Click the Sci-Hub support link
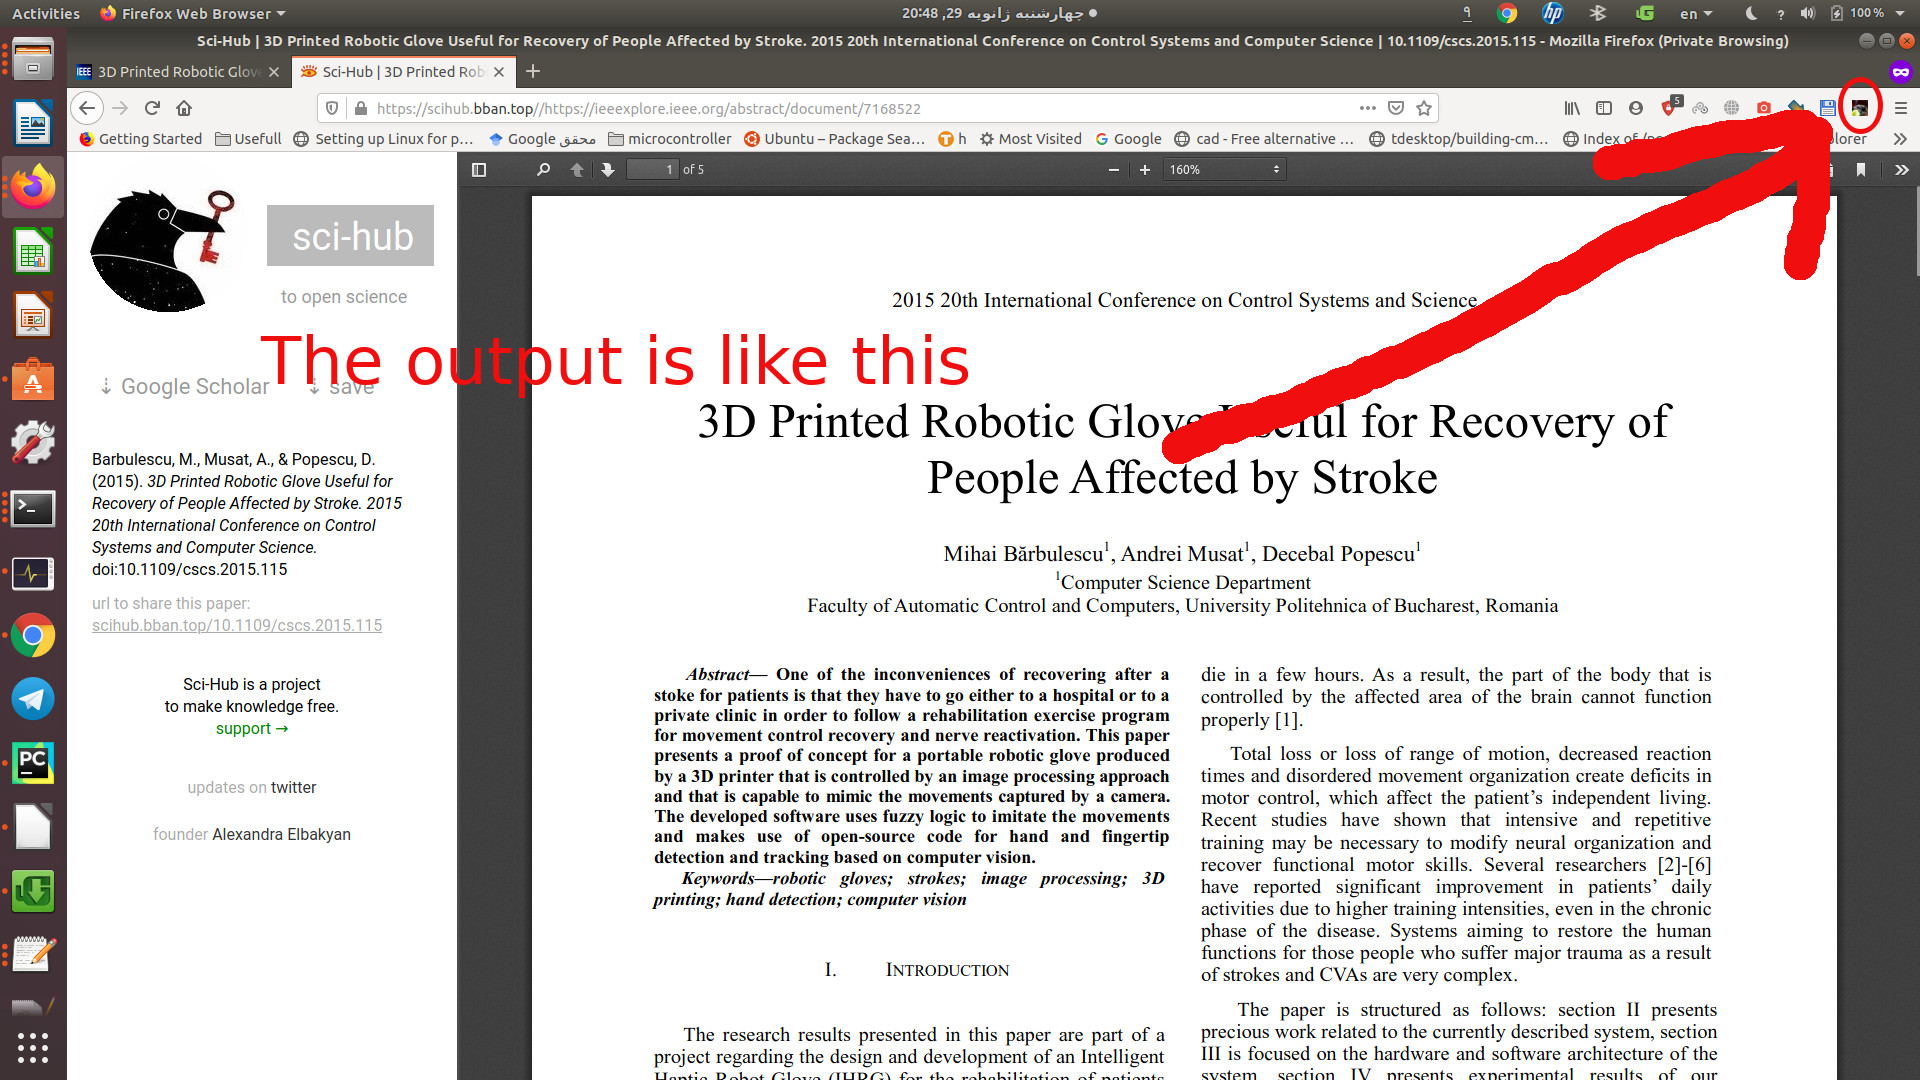This screenshot has height=1080, width=1920. point(251,729)
